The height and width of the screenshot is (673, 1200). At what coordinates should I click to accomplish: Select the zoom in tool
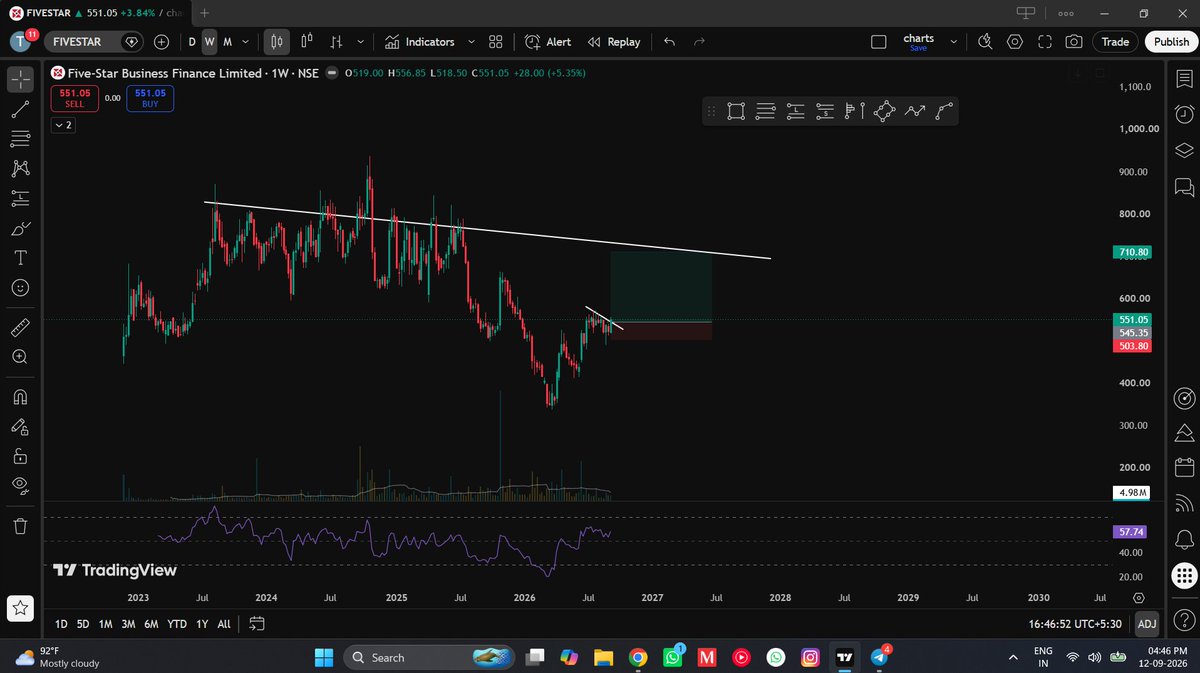(x=20, y=357)
